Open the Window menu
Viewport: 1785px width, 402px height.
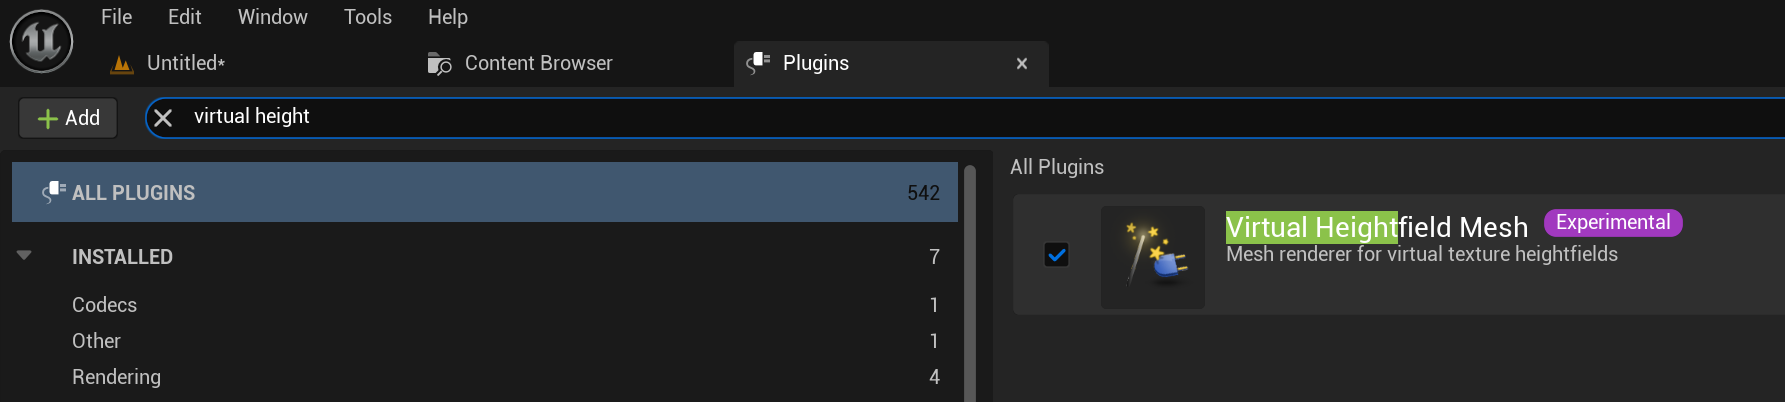272,17
